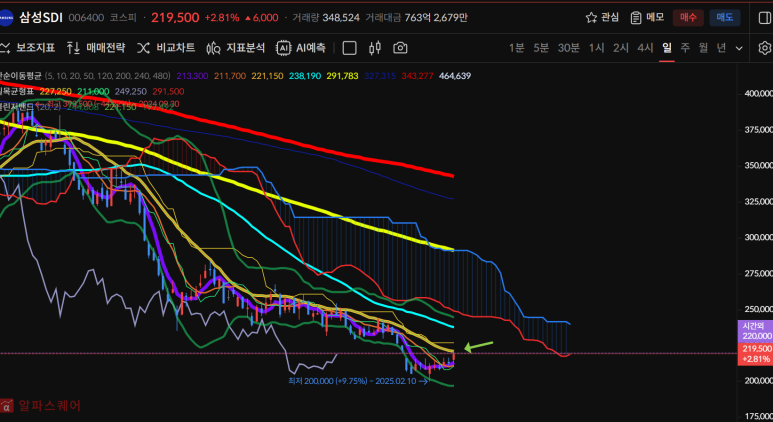The image size is (773, 422).
Task: Click the 거래대금 763억 2,679만 value
Action: click(x=417, y=18)
